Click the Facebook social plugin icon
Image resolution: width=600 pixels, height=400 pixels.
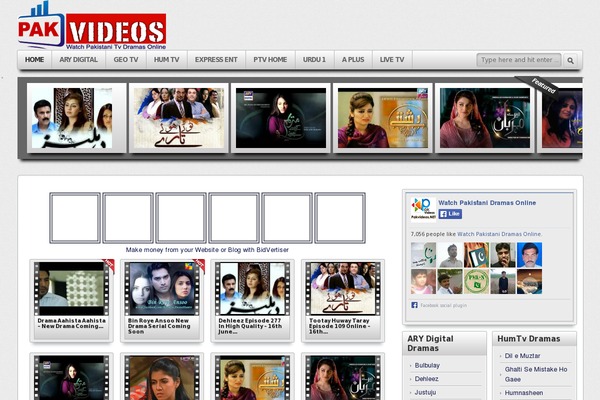414,305
